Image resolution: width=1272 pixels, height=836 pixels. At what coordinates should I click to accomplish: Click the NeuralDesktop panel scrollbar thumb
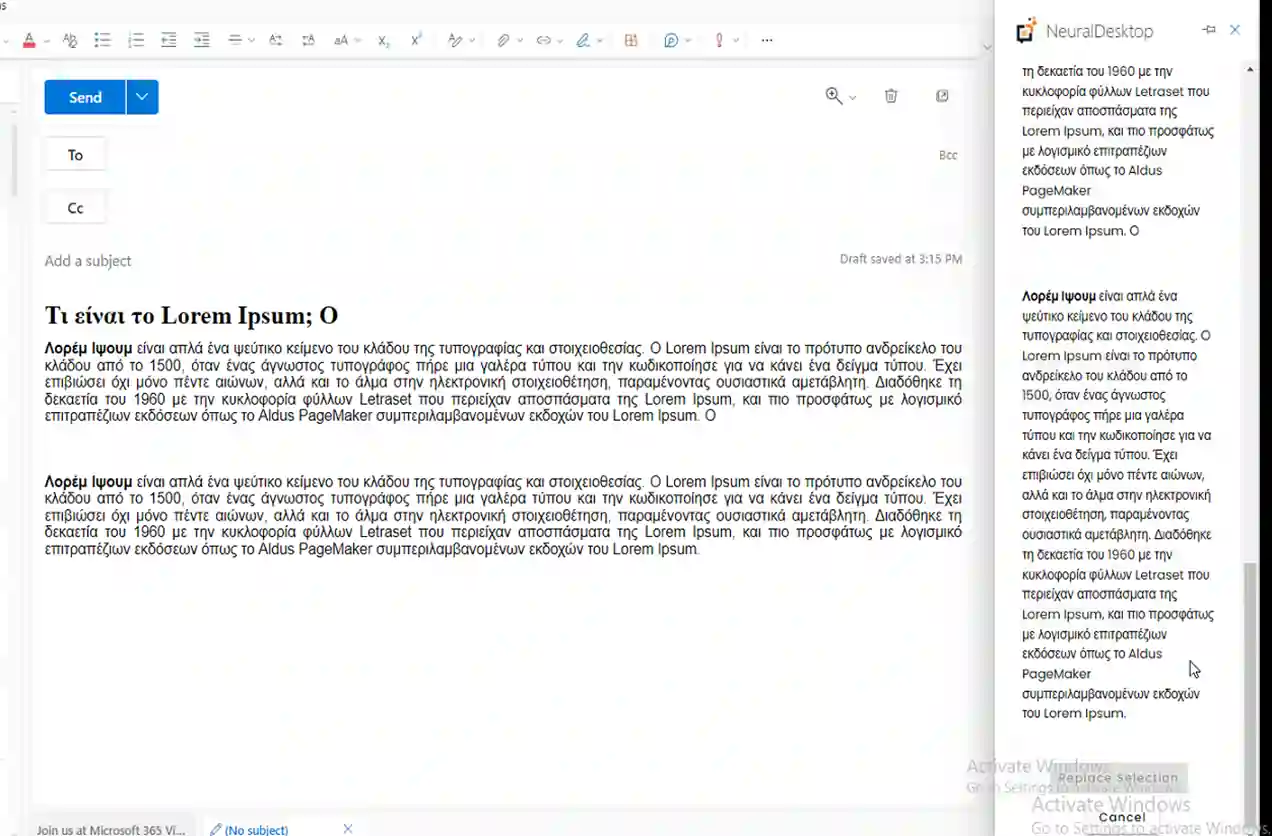[1250, 690]
